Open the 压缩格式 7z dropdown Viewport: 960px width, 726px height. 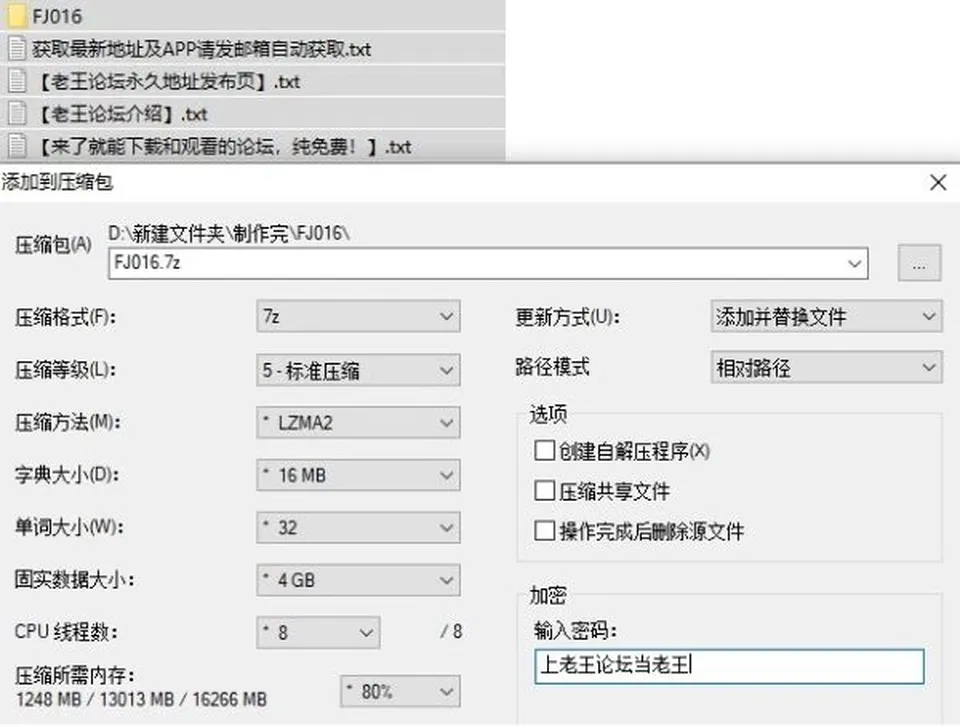(358, 316)
